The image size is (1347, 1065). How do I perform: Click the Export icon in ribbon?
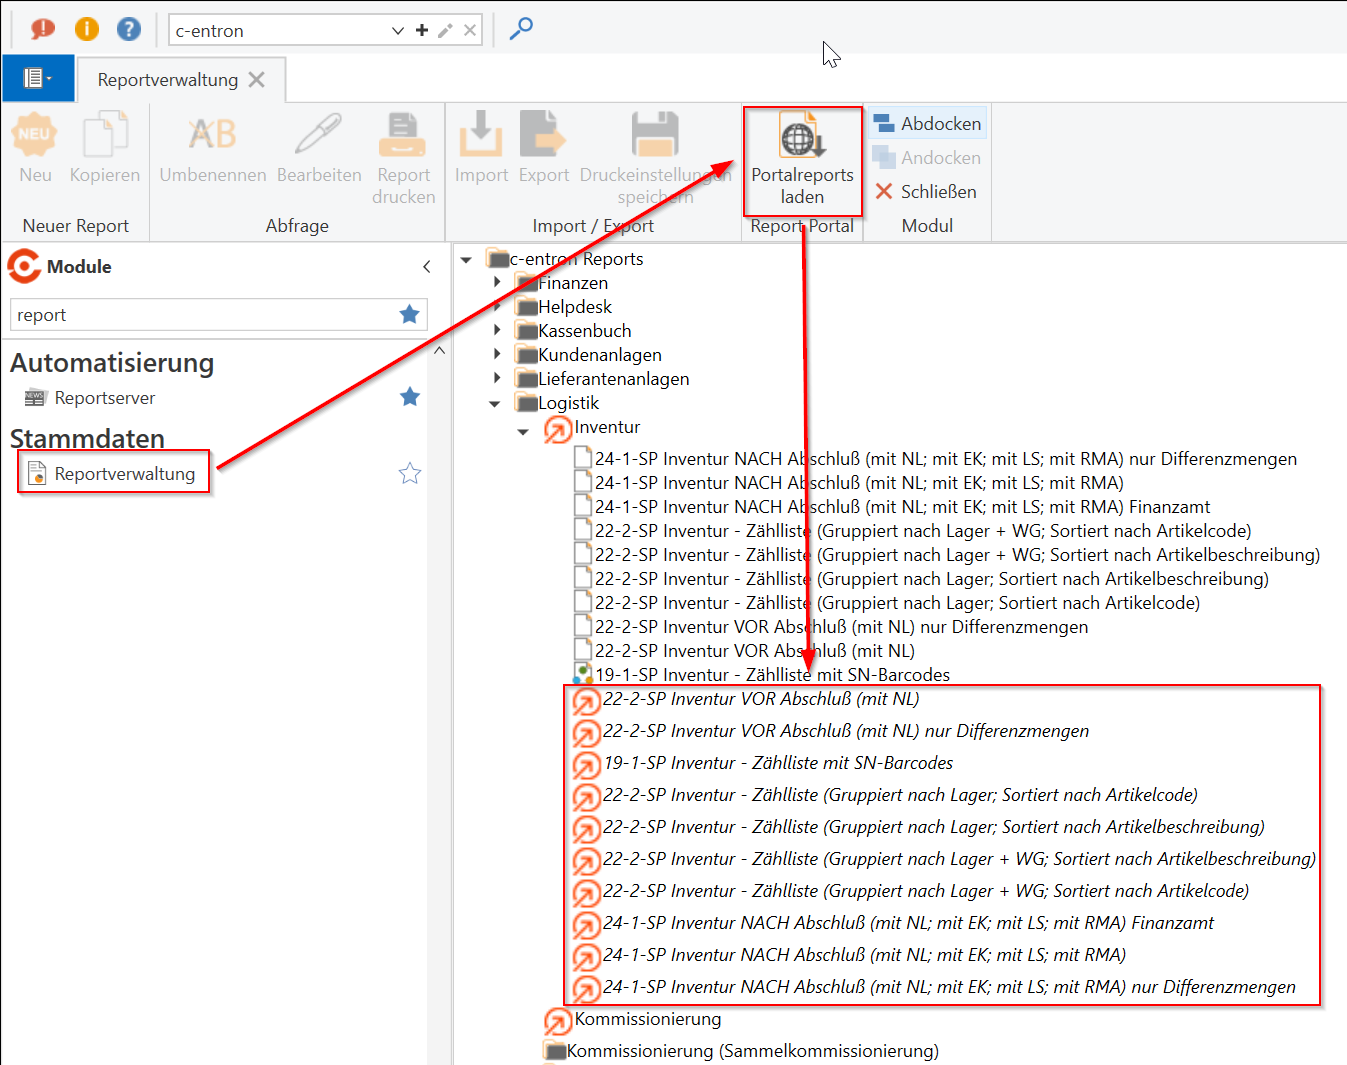(x=543, y=135)
